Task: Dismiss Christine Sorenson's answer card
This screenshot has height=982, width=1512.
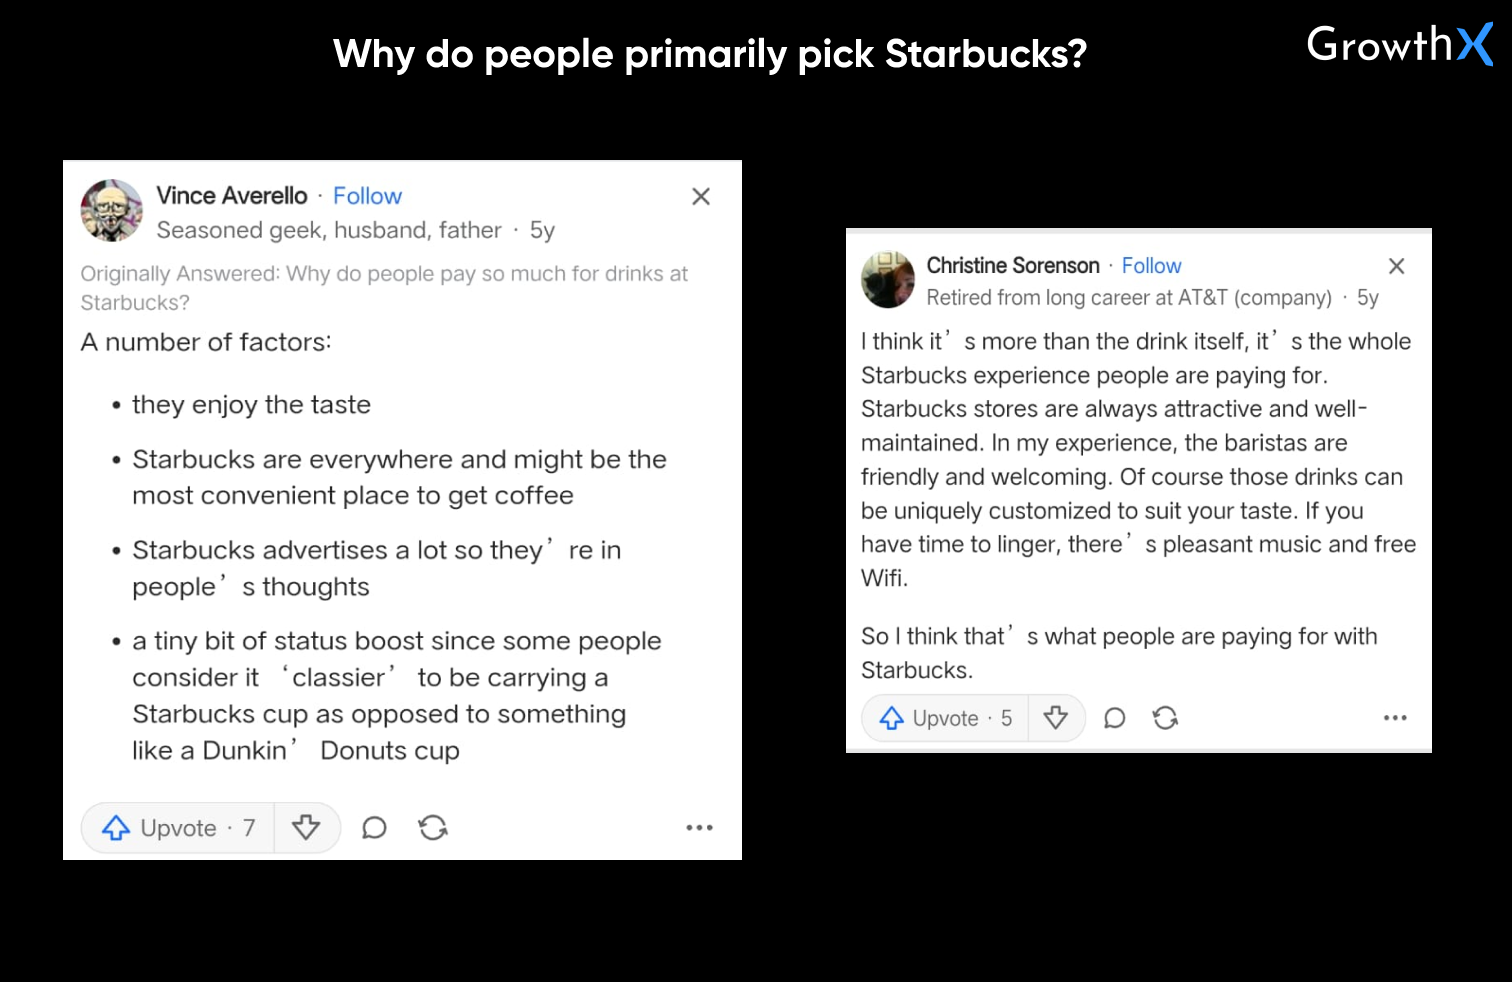Action: coord(1397,266)
